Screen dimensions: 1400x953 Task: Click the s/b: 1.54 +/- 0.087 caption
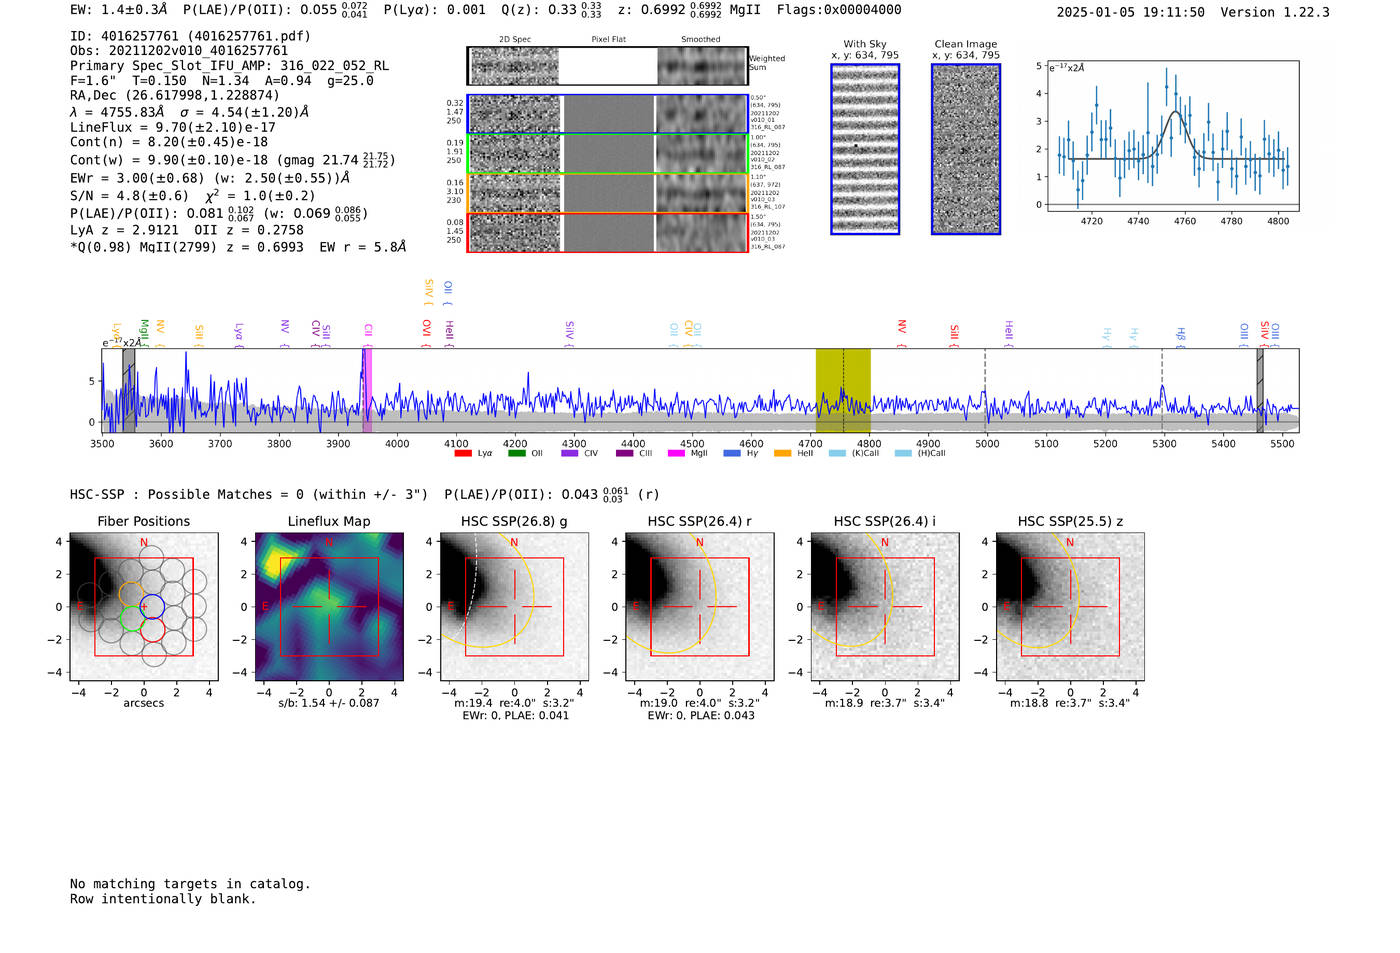click(x=329, y=703)
